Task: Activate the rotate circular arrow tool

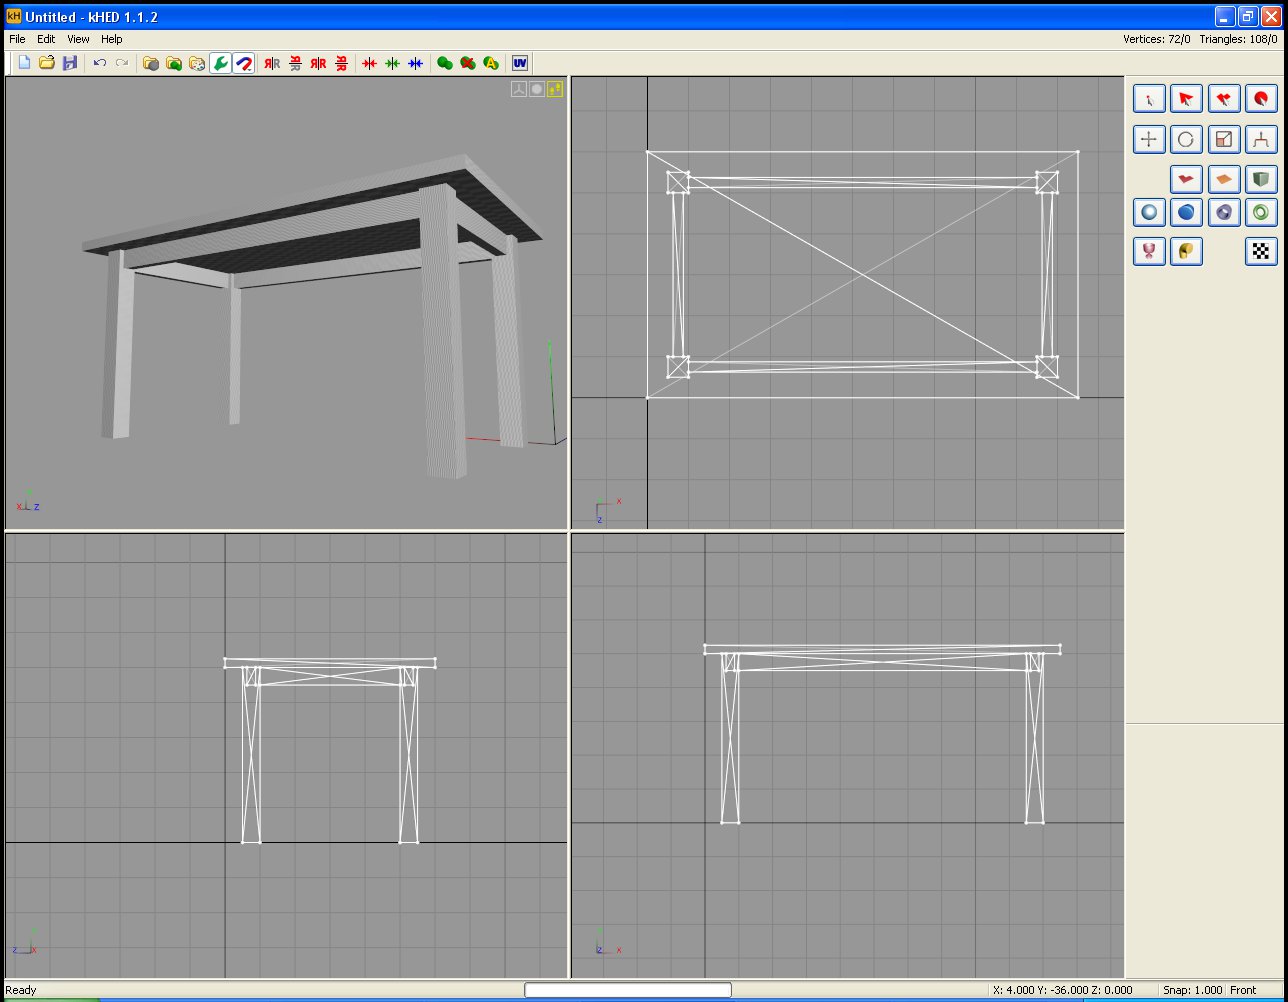Action: click(1186, 139)
